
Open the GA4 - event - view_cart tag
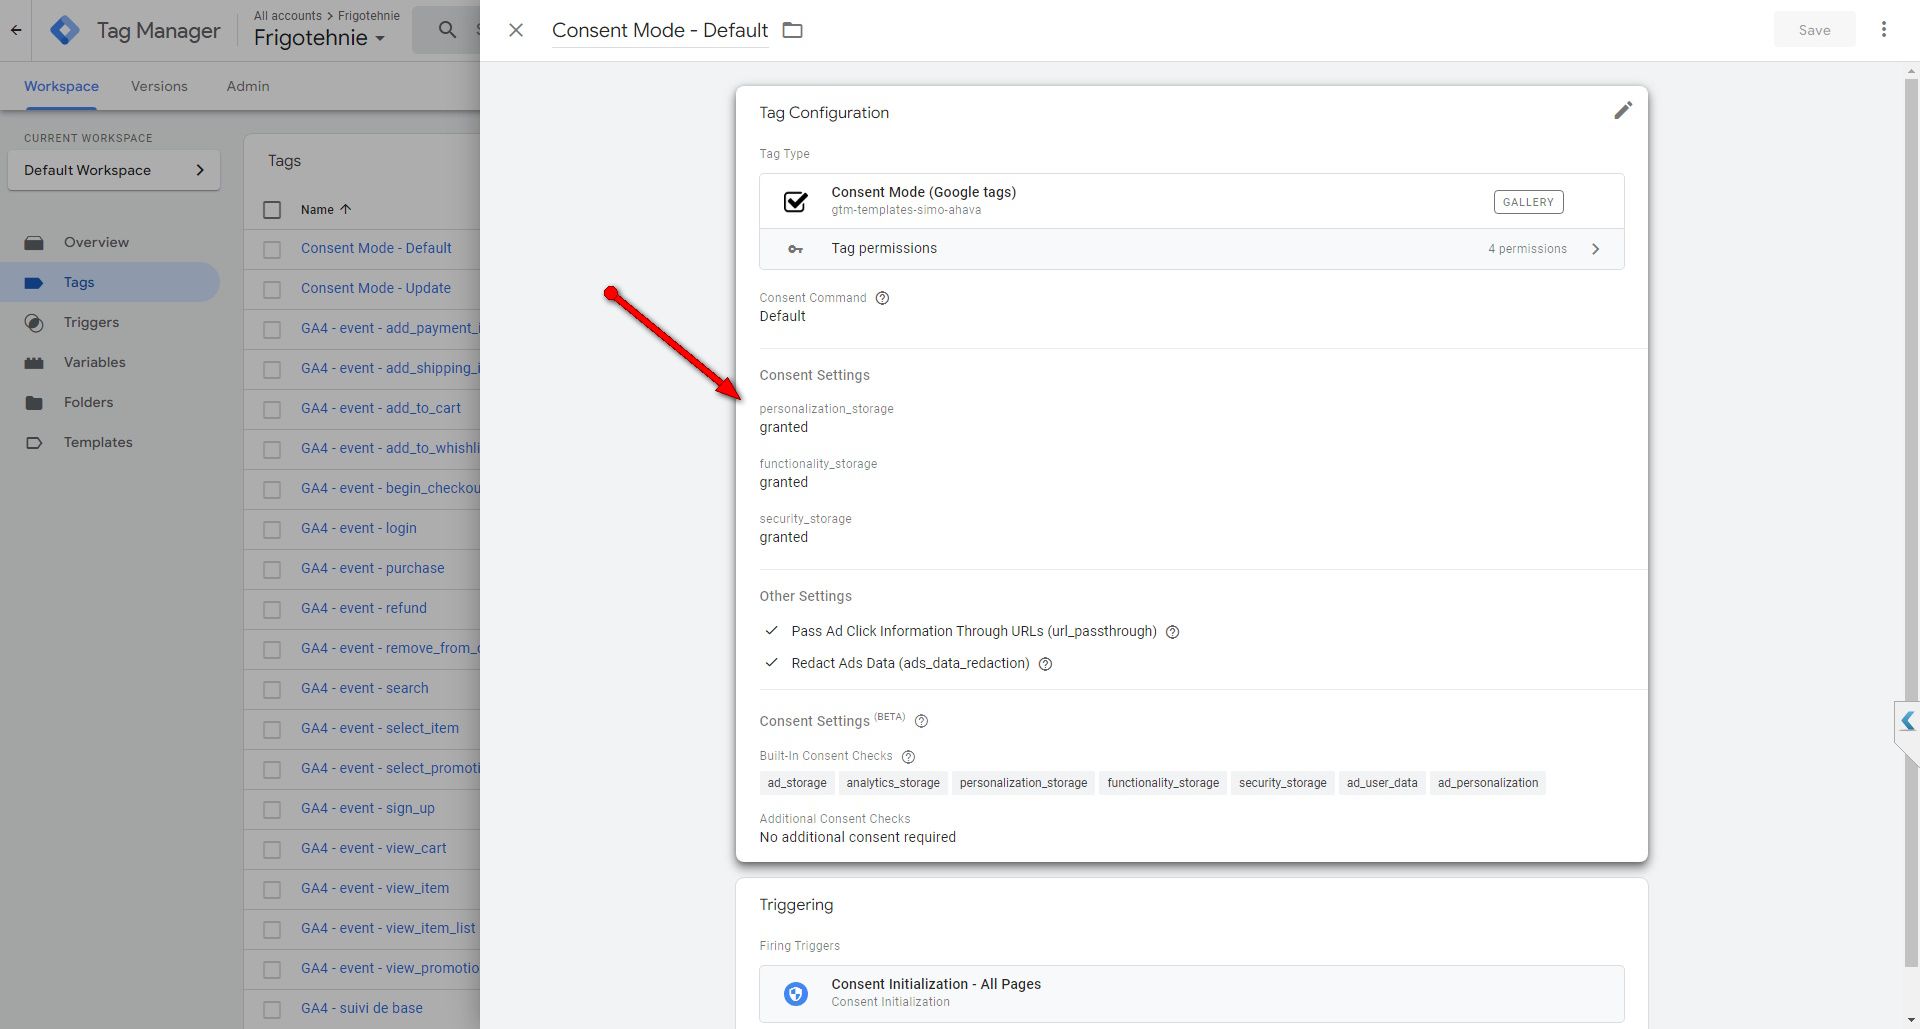(374, 848)
